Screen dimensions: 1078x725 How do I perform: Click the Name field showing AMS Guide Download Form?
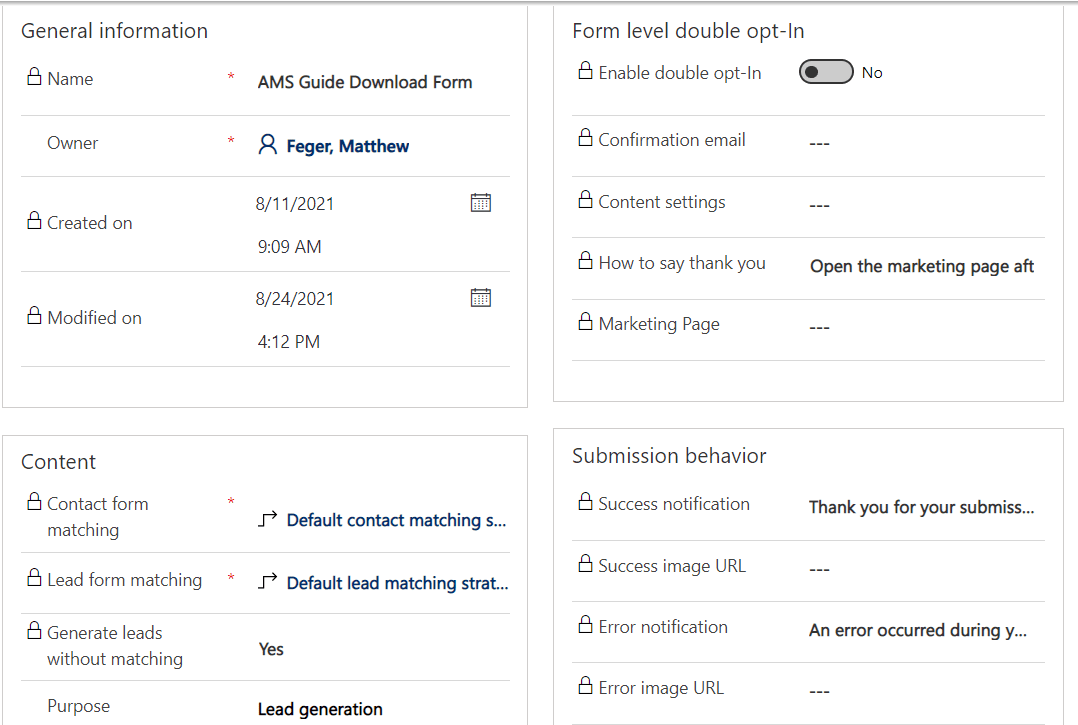pyautogui.click(x=365, y=82)
